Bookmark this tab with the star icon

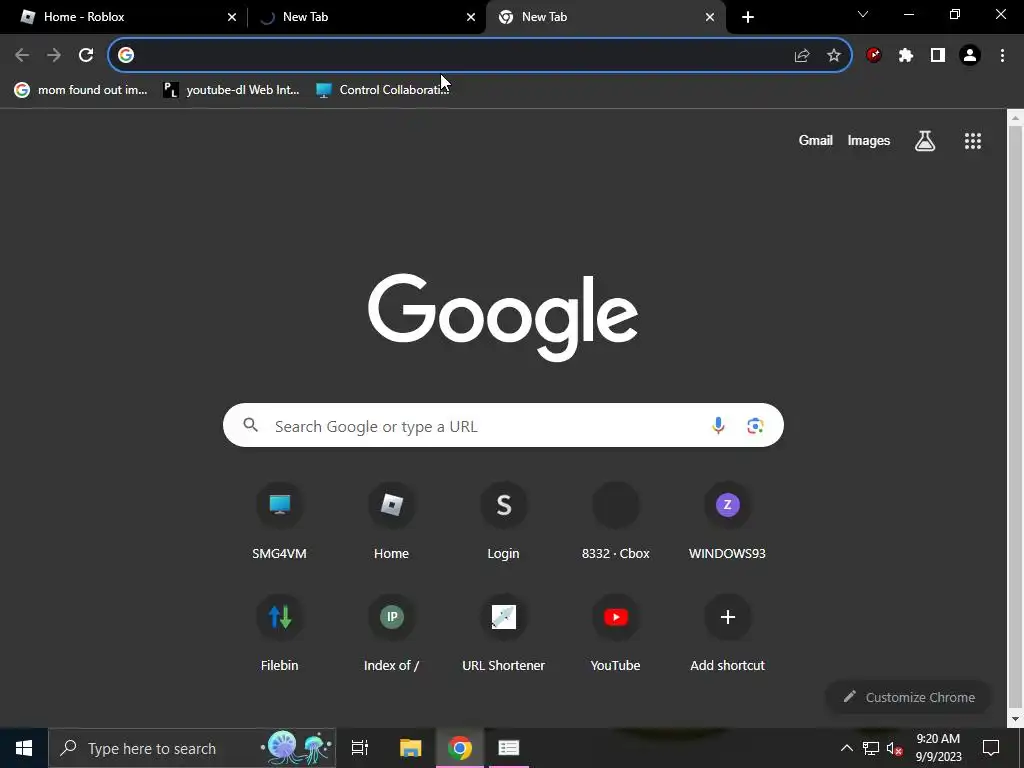pos(834,56)
